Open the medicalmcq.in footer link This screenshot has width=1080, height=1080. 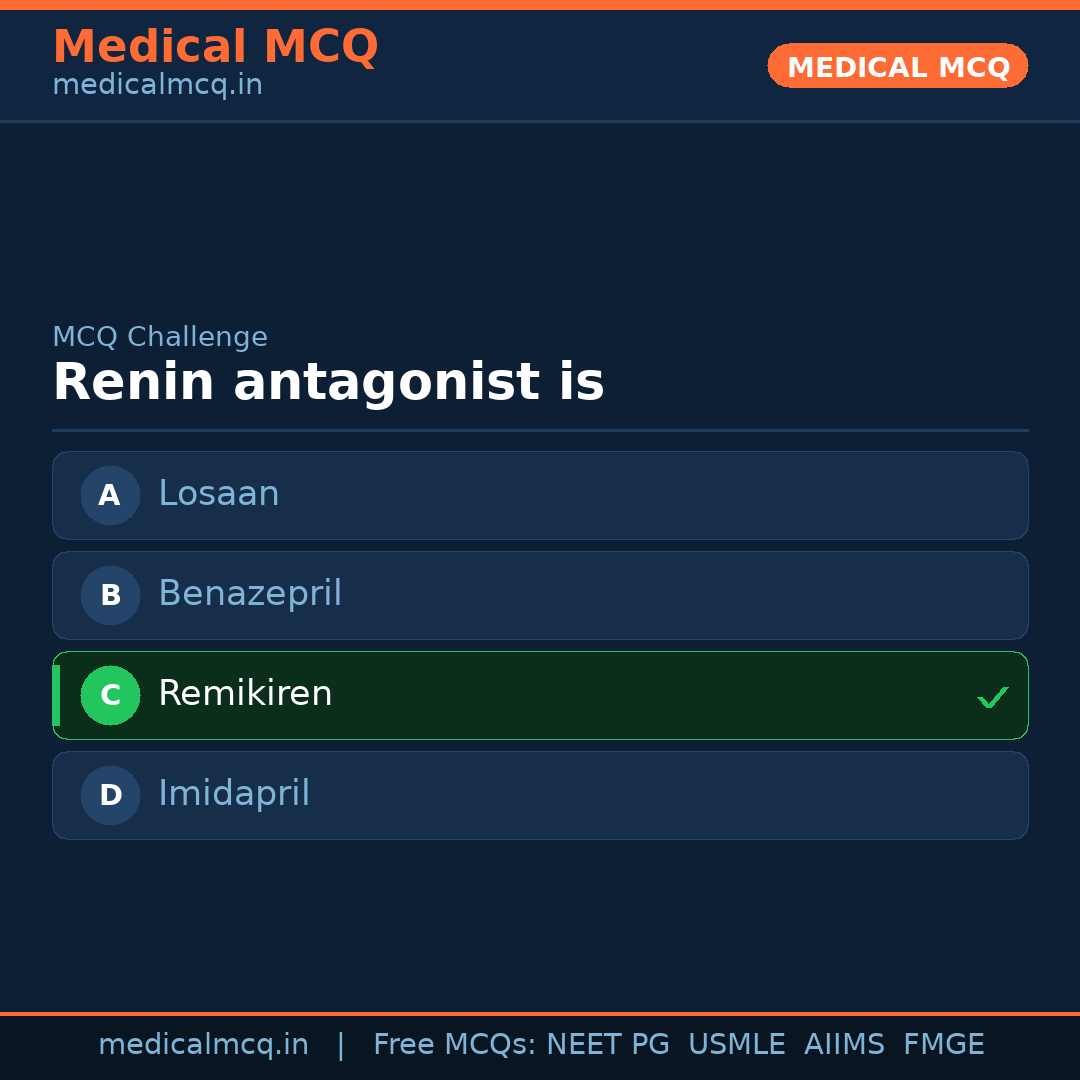coord(204,1044)
